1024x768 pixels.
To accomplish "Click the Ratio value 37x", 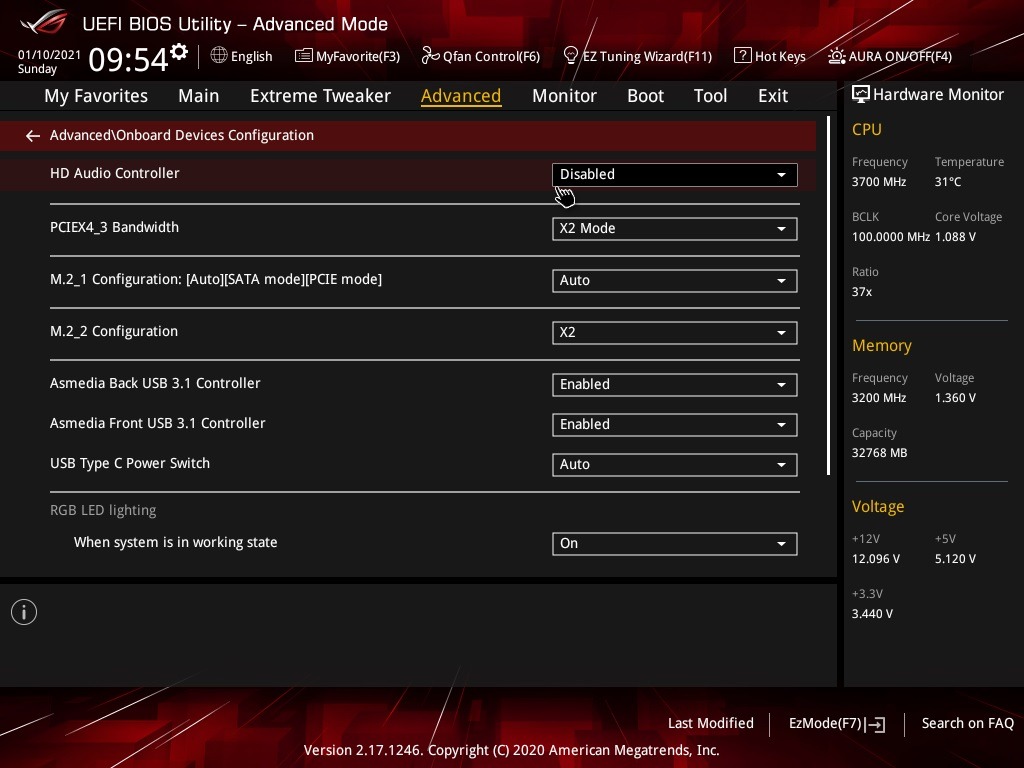I will pos(861,292).
